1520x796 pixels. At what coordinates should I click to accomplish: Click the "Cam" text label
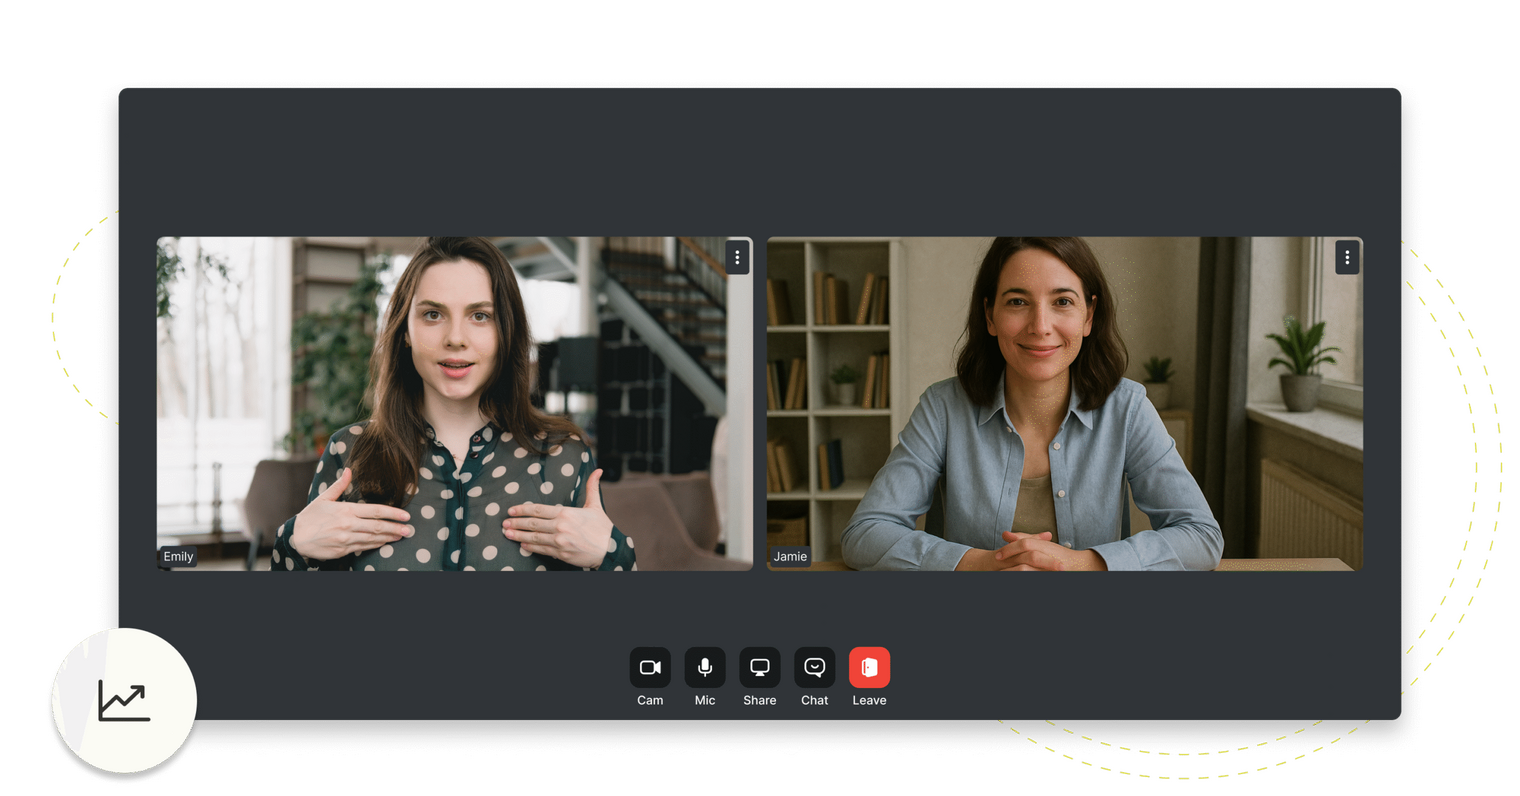coord(650,700)
